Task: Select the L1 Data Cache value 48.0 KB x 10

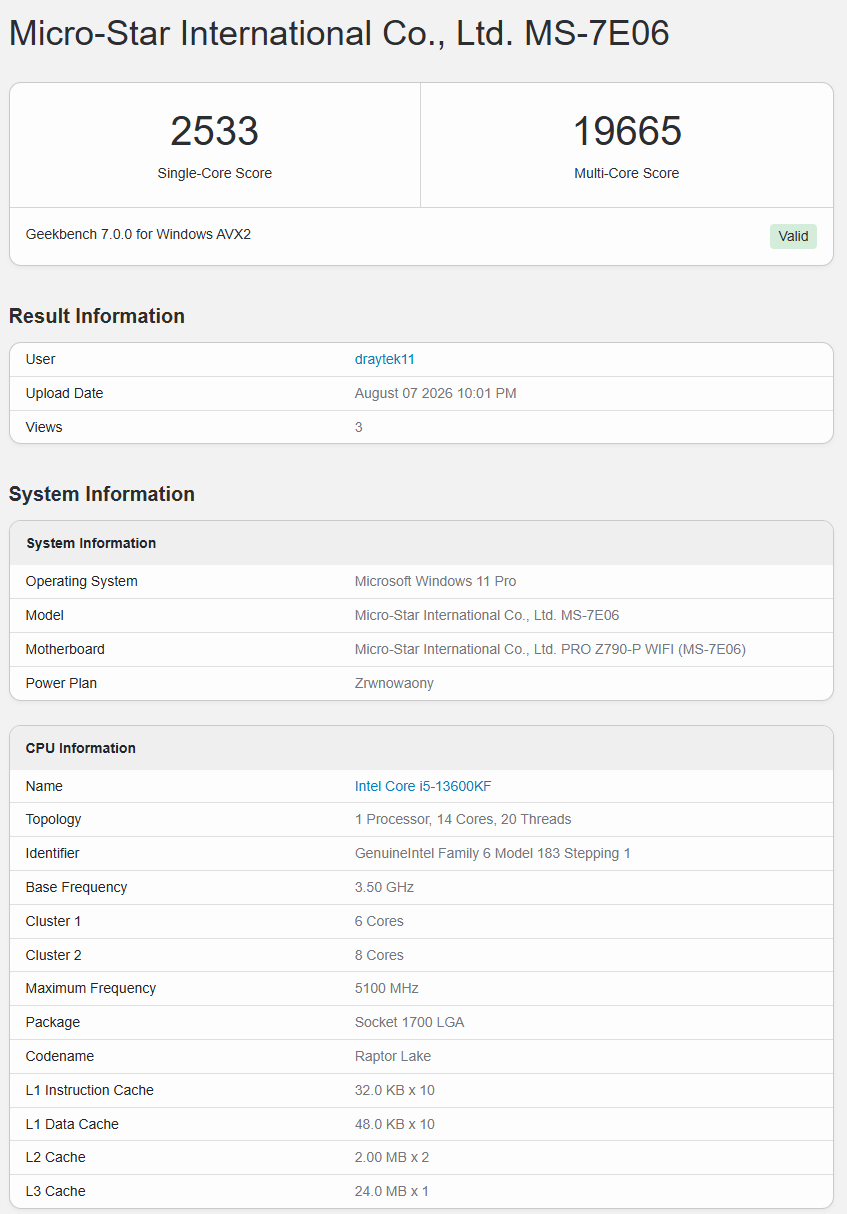Action: 395,1124
